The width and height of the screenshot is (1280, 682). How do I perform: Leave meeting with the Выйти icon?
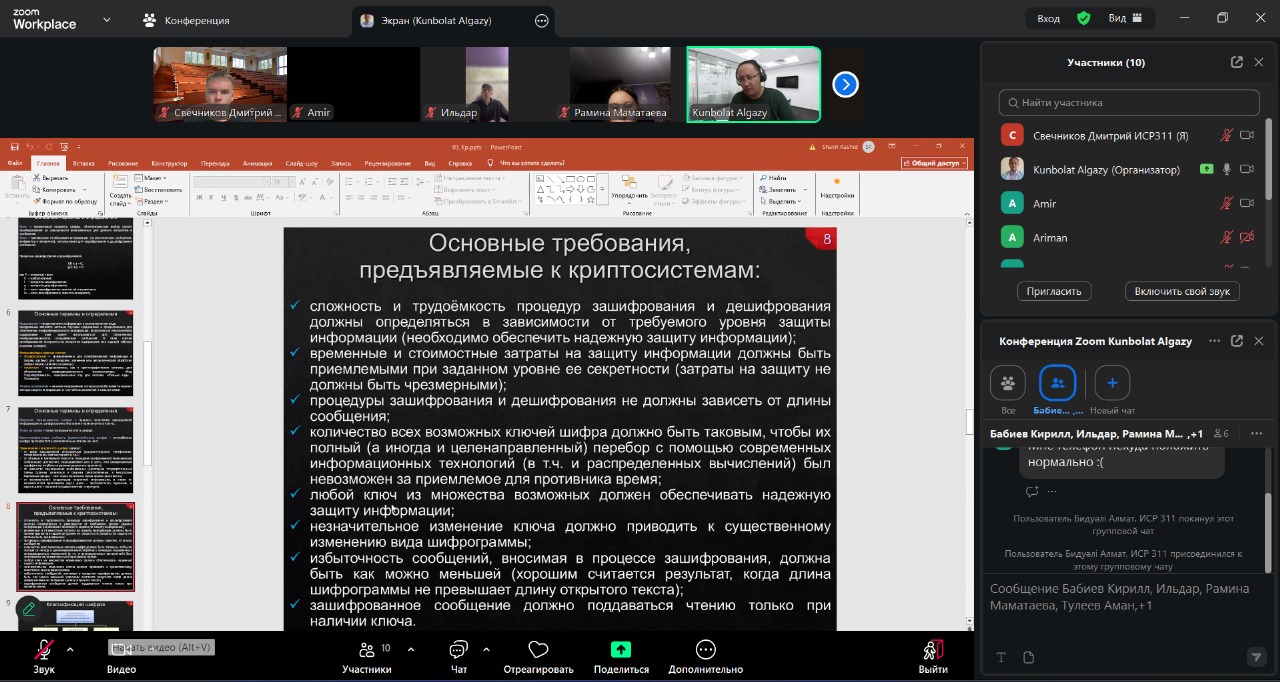(933, 651)
